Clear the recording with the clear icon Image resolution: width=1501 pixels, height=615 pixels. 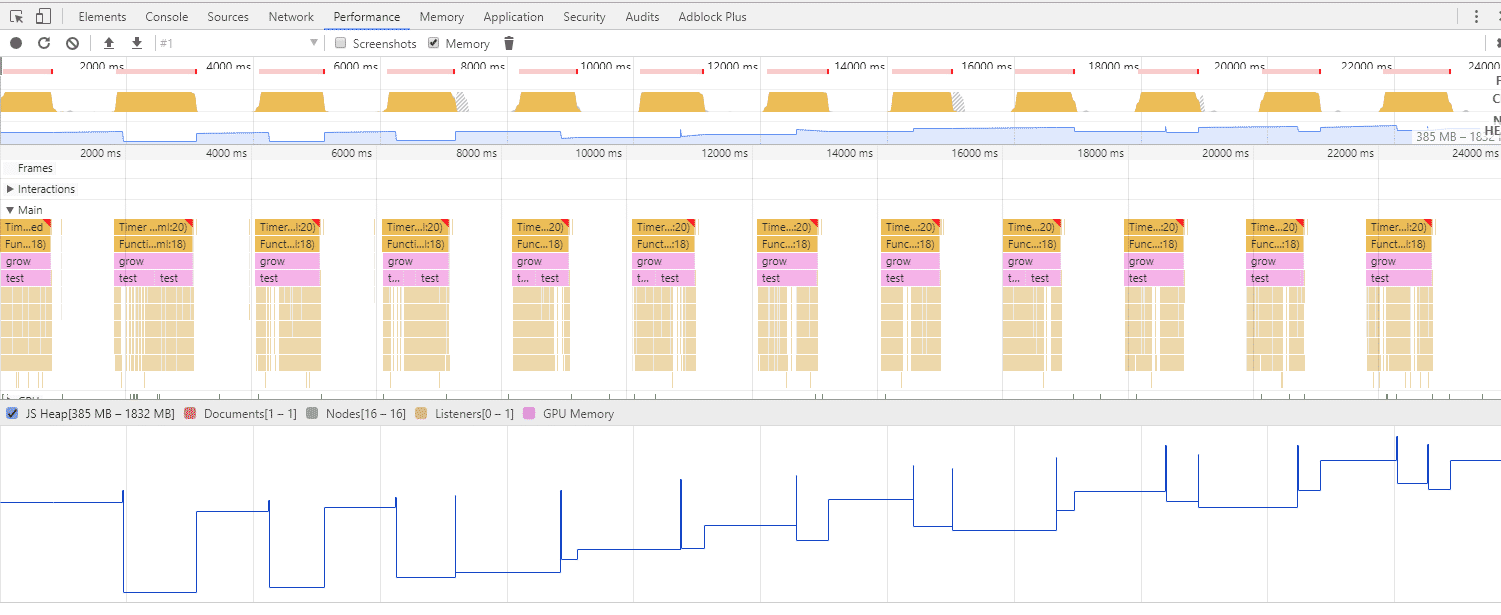(x=72, y=43)
